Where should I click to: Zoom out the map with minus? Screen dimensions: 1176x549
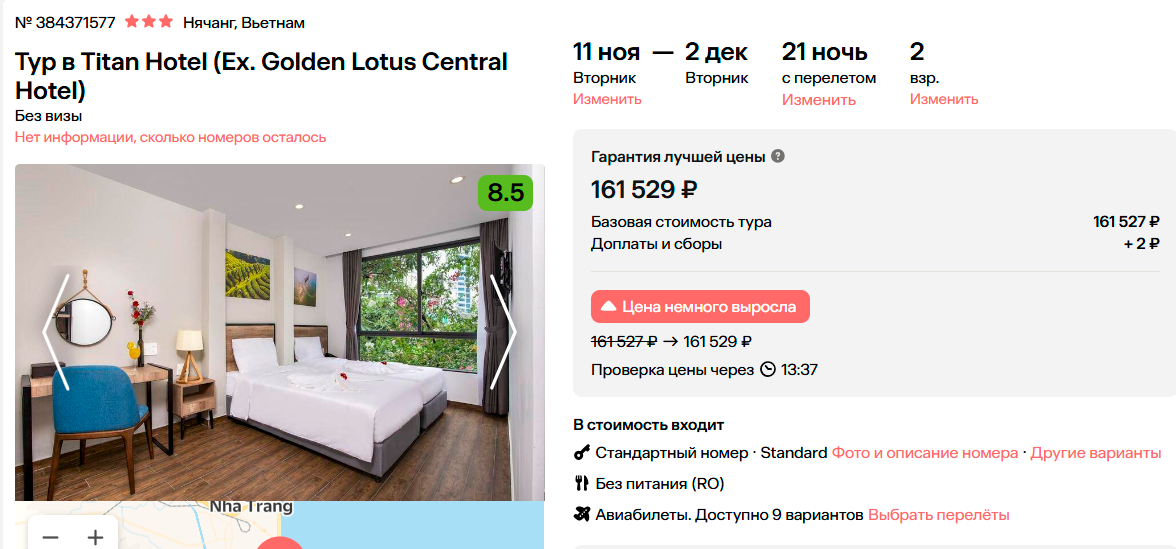(50, 537)
